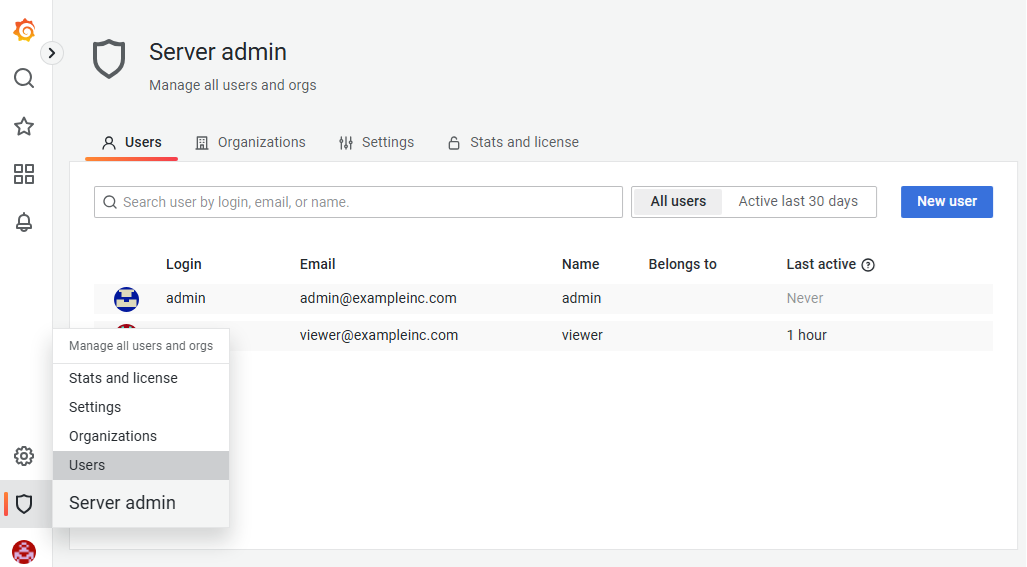
Task: Select the All users filter
Action: tap(678, 202)
